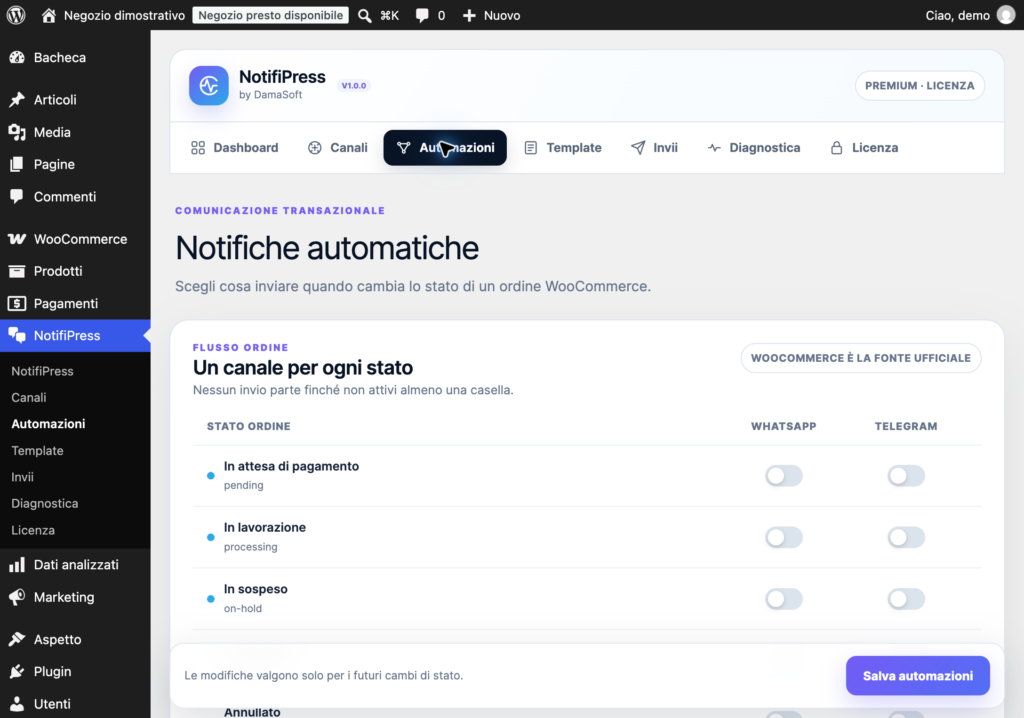Click NotifiPress first submenu entry

click(x=42, y=371)
